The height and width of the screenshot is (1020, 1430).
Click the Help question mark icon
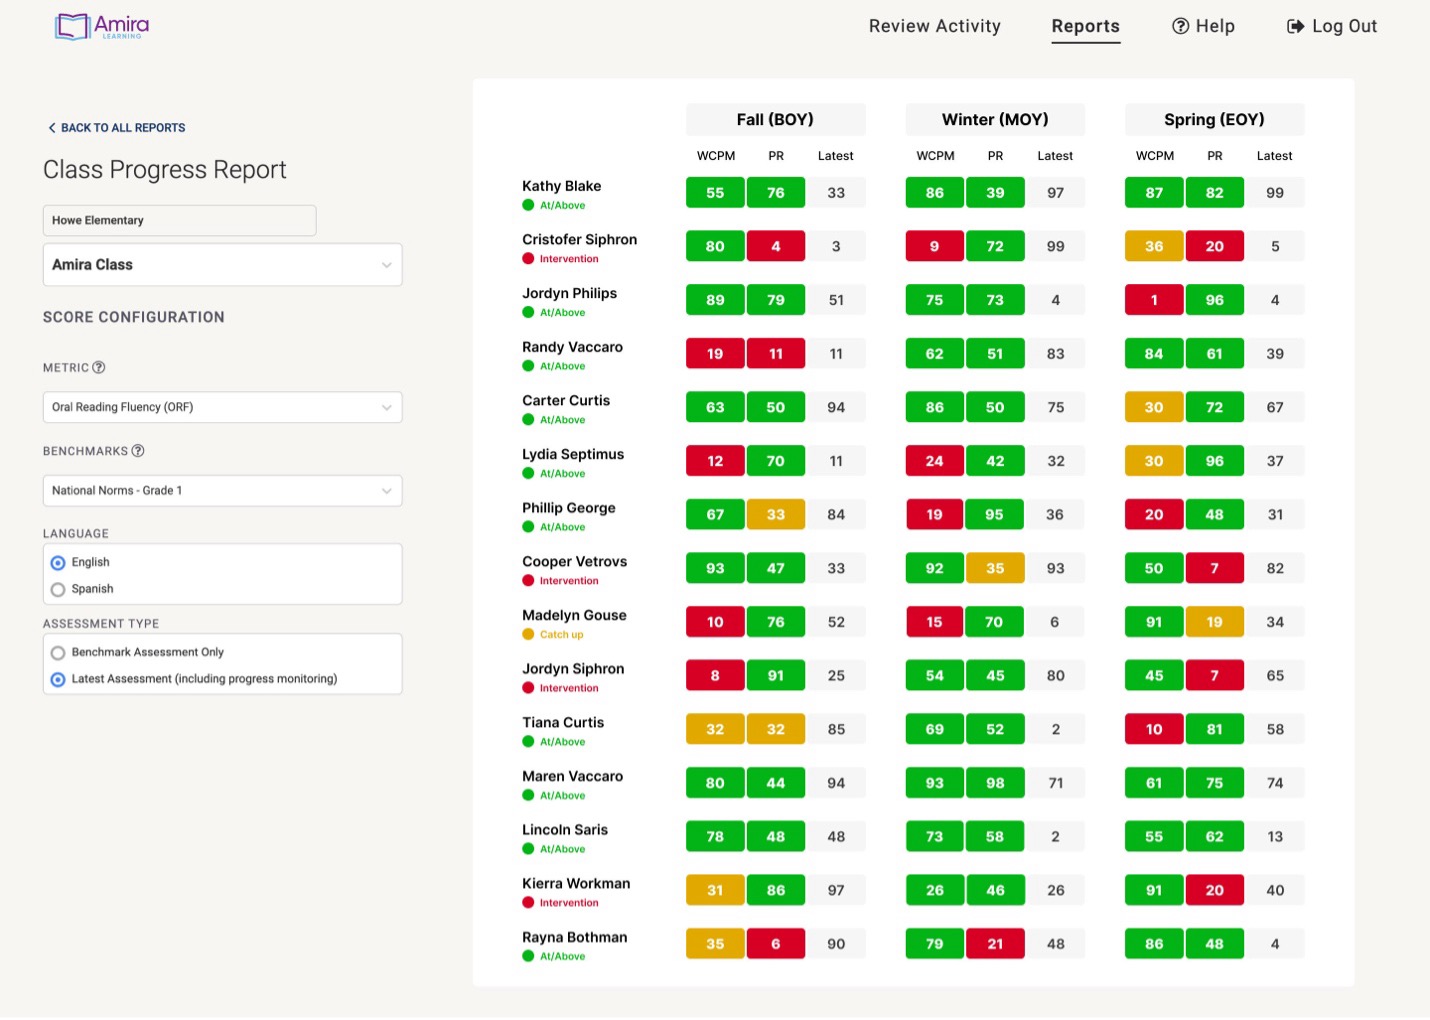point(1180,26)
